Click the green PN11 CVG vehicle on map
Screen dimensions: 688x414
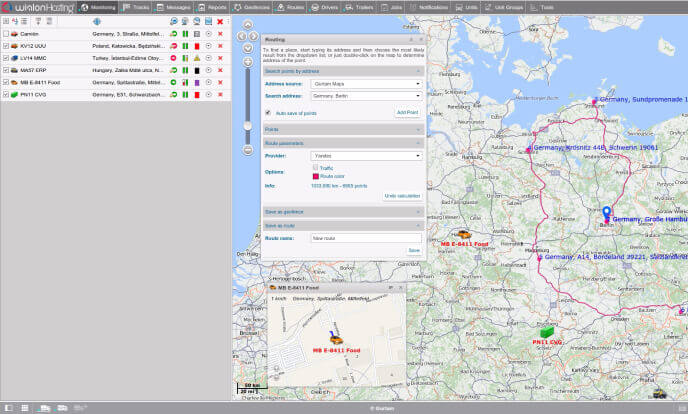pyautogui.click(x=547, y=331)
